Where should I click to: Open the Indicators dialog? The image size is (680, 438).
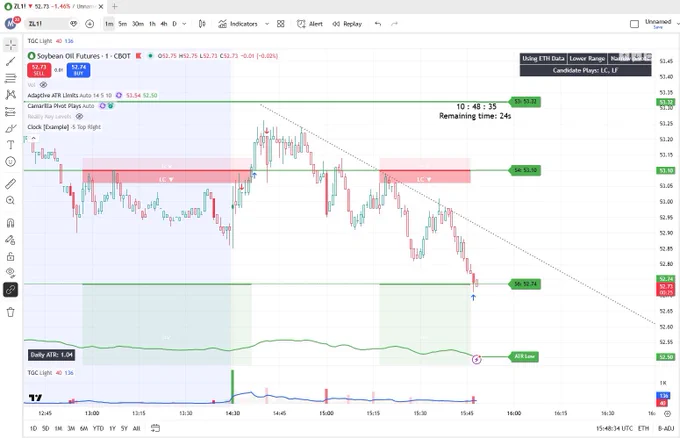pos(238,24)
